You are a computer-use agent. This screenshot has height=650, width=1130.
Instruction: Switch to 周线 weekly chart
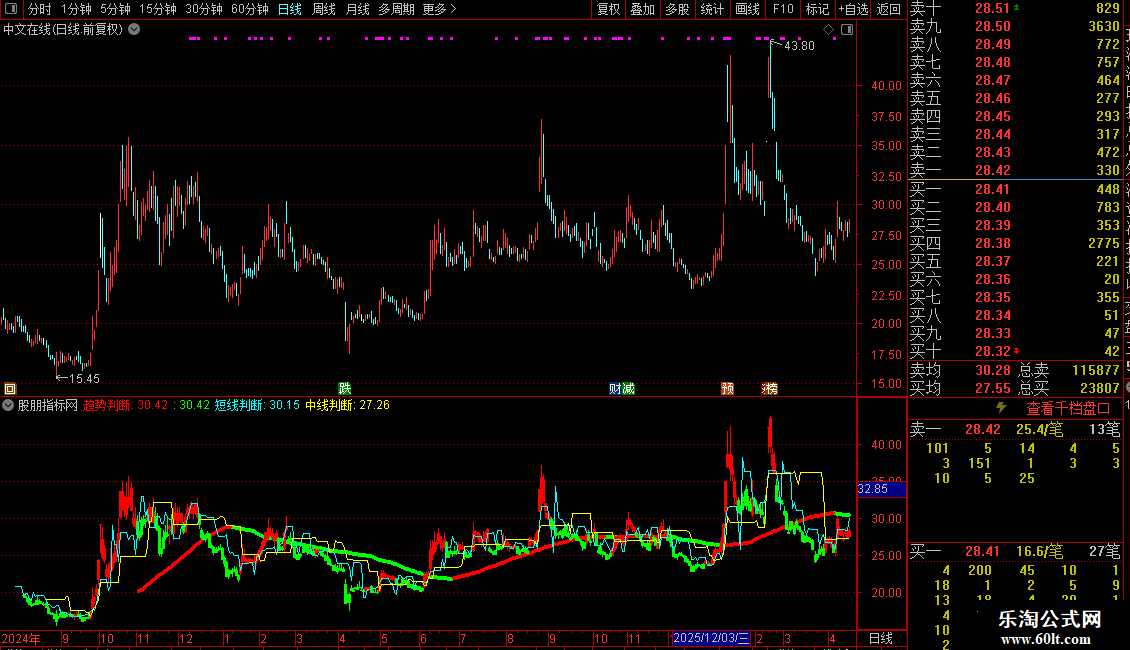click(324, 9)
